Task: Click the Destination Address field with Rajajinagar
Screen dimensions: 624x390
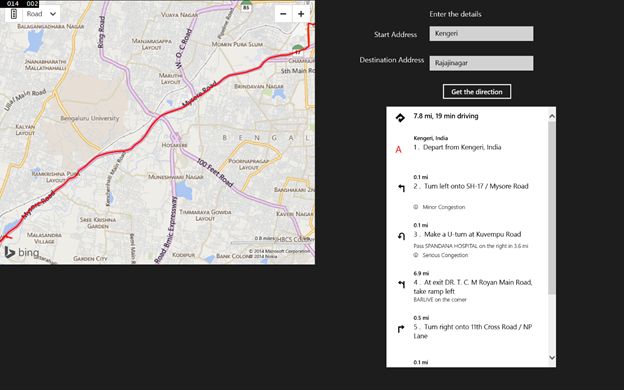Action: click(x=481, y=63)
